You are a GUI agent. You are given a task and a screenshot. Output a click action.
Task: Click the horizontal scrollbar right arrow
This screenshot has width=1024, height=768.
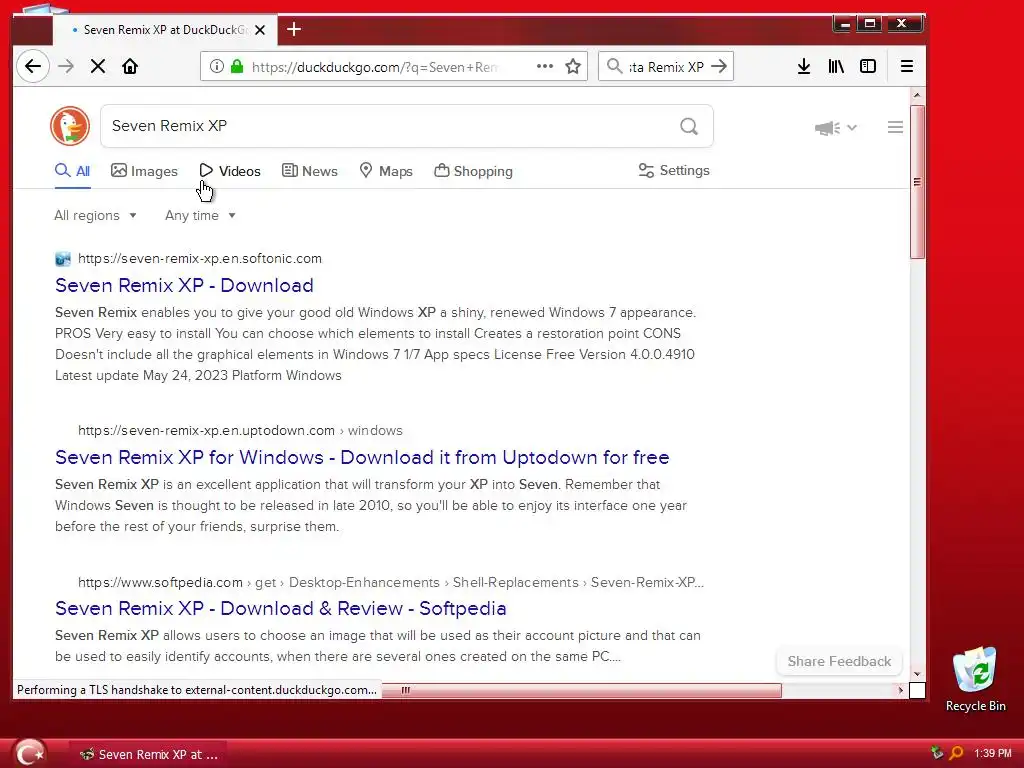[x=901, y=690]
